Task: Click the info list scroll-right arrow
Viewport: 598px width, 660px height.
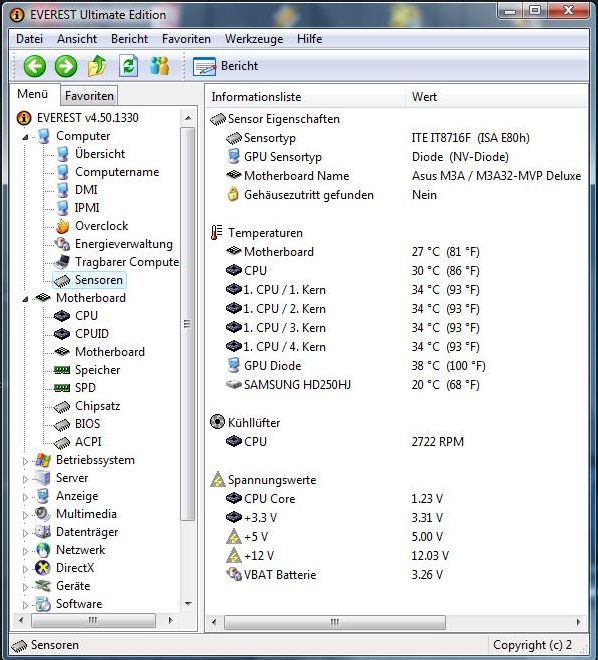Action: [578, 622]
